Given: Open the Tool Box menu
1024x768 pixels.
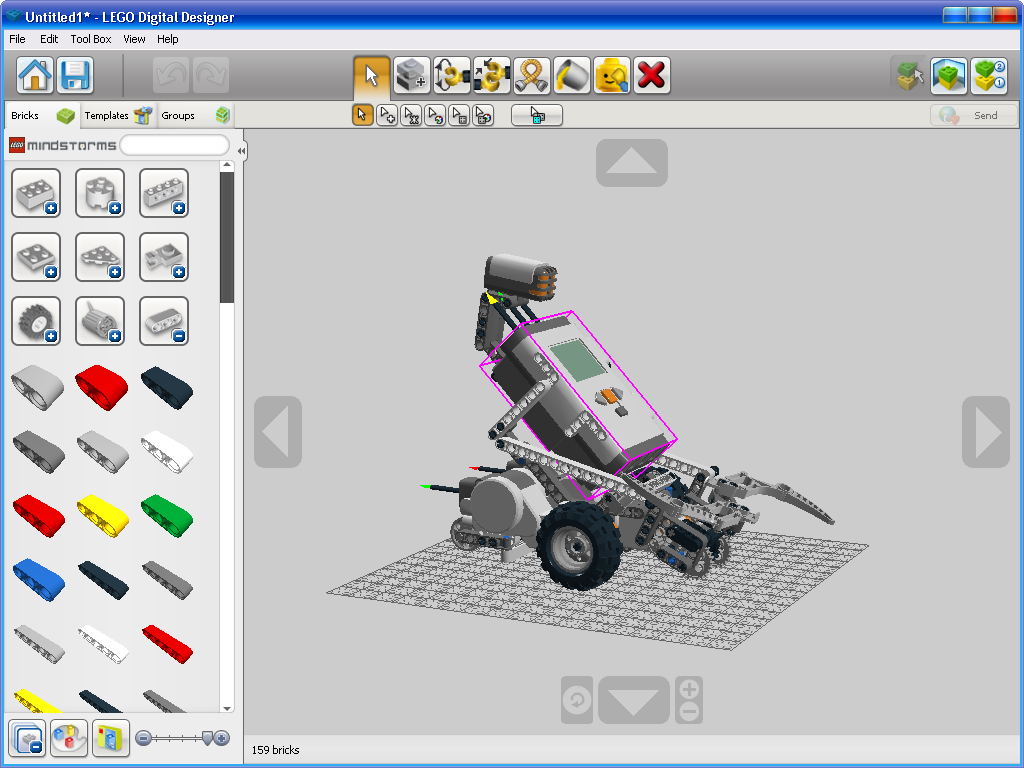Looking at the screenshot, I should (91, 39).
